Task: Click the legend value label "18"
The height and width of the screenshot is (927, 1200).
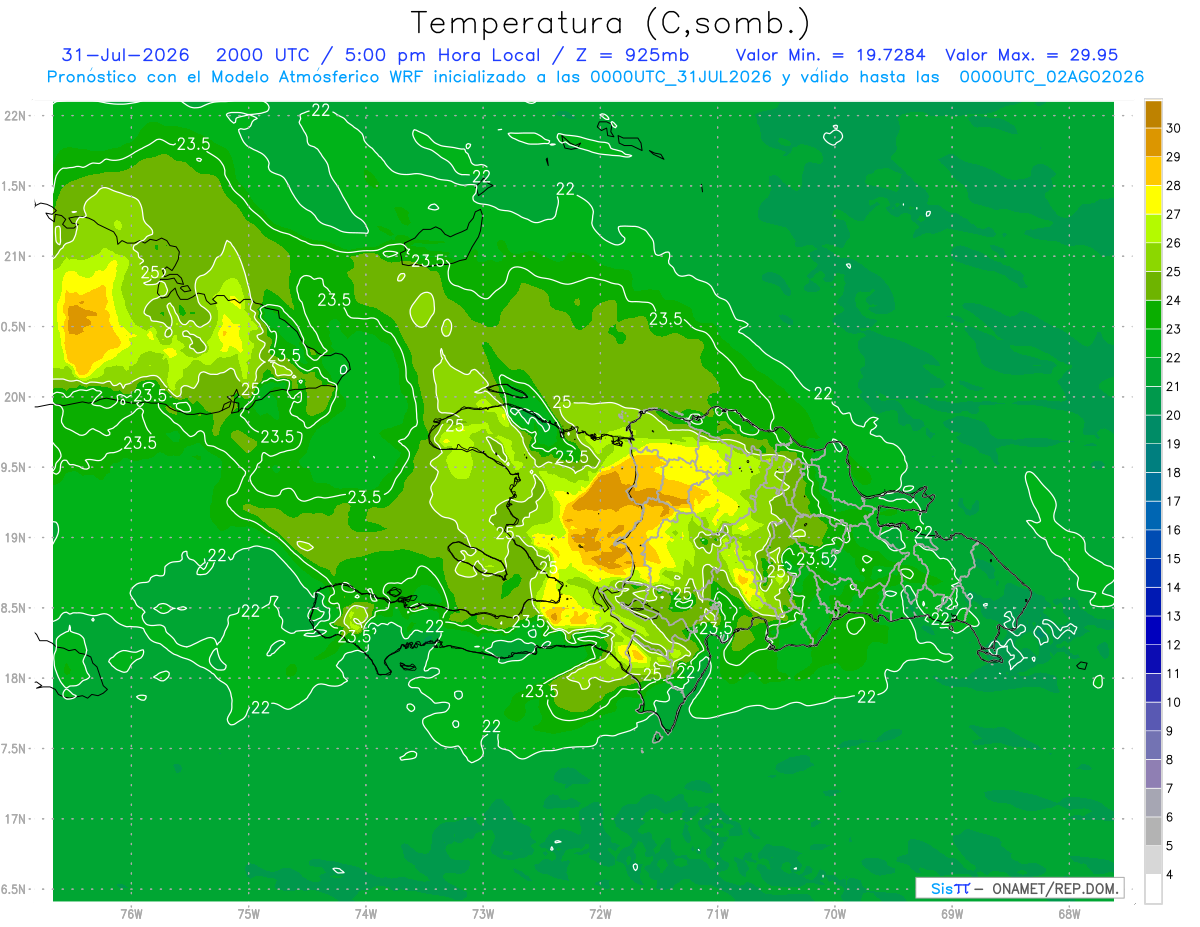Action: pyautogui.click(x=1175, y=472)
